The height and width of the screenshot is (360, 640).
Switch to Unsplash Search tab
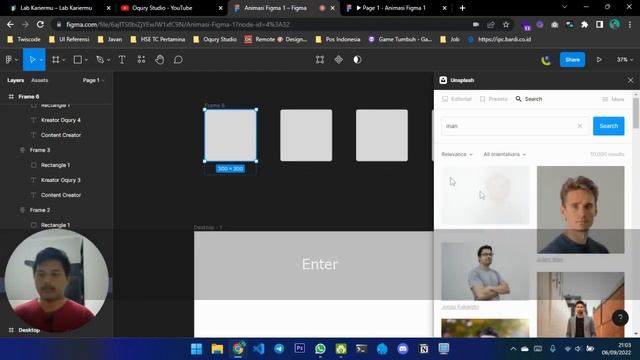click(x=529, y=99)
